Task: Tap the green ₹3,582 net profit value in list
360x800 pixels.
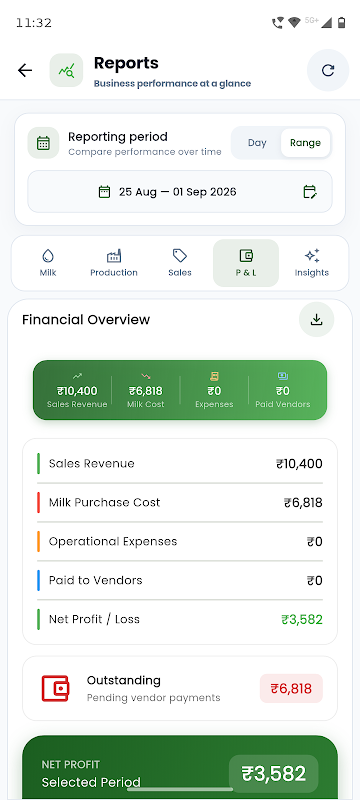Action: 302,619
